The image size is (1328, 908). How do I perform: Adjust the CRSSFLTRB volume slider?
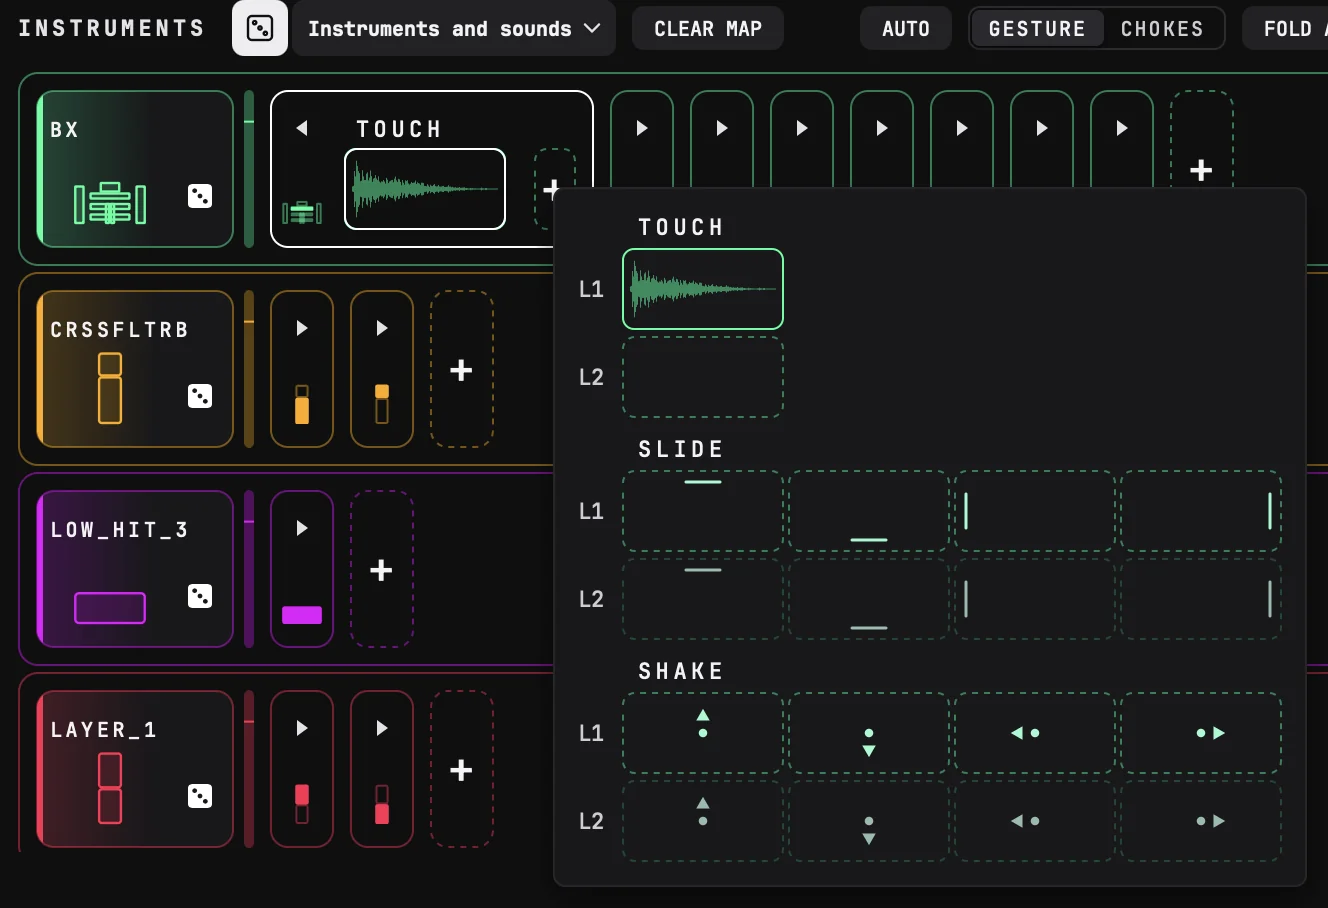click(x=249, y=369)
